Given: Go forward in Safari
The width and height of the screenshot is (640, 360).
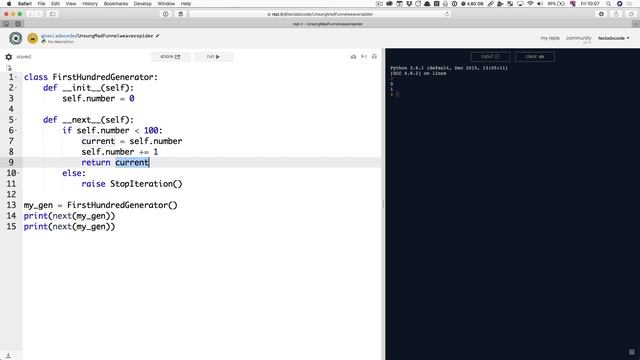Looking at the screenshot, I should [39, 14].
